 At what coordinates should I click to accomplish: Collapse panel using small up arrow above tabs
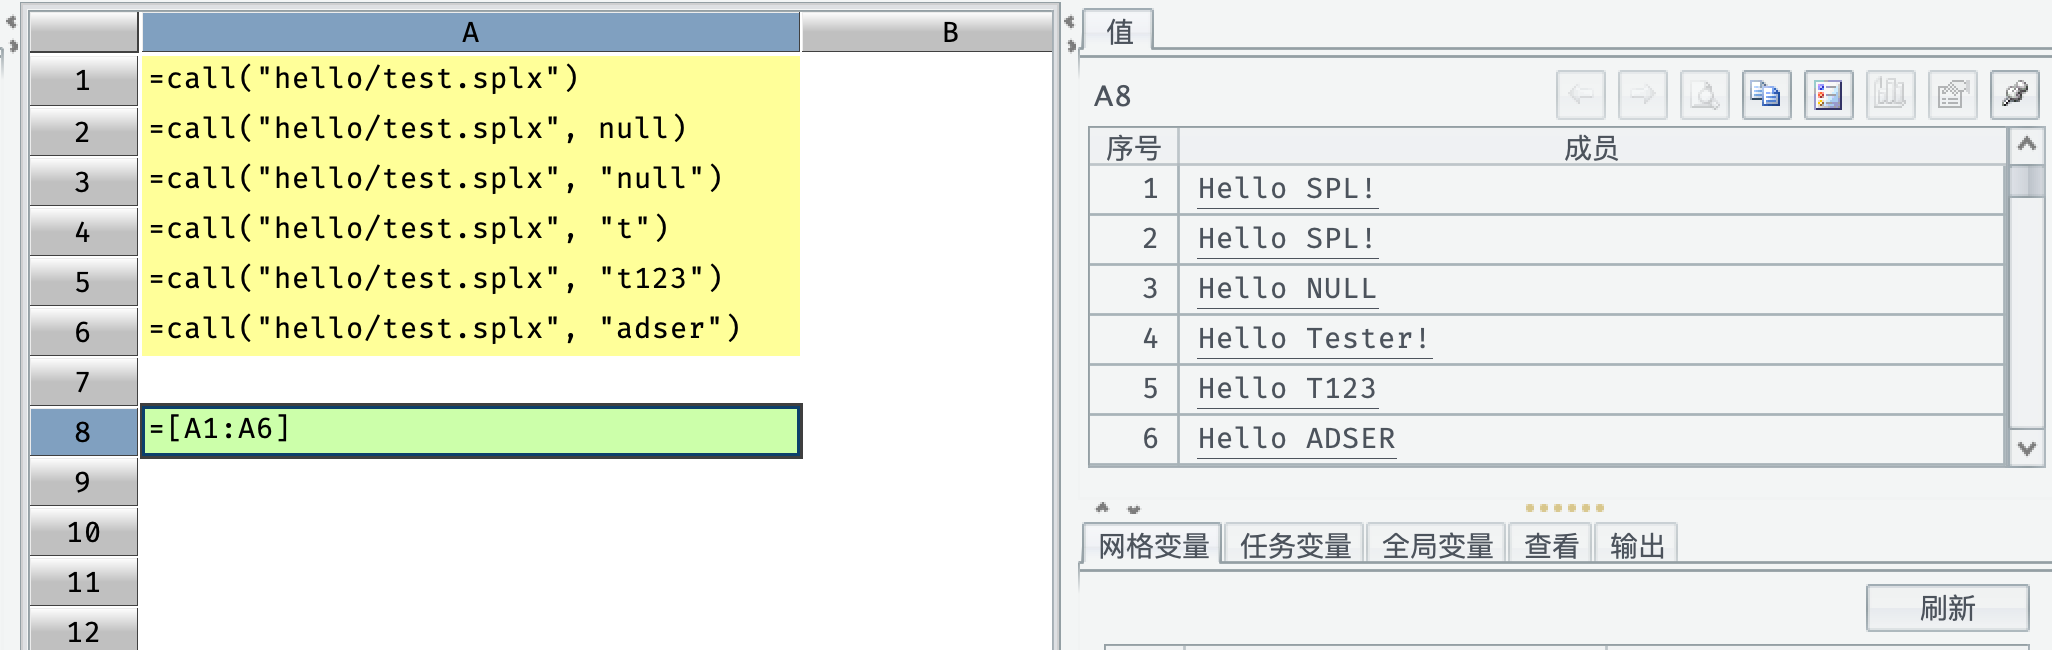pos(1102,508)
